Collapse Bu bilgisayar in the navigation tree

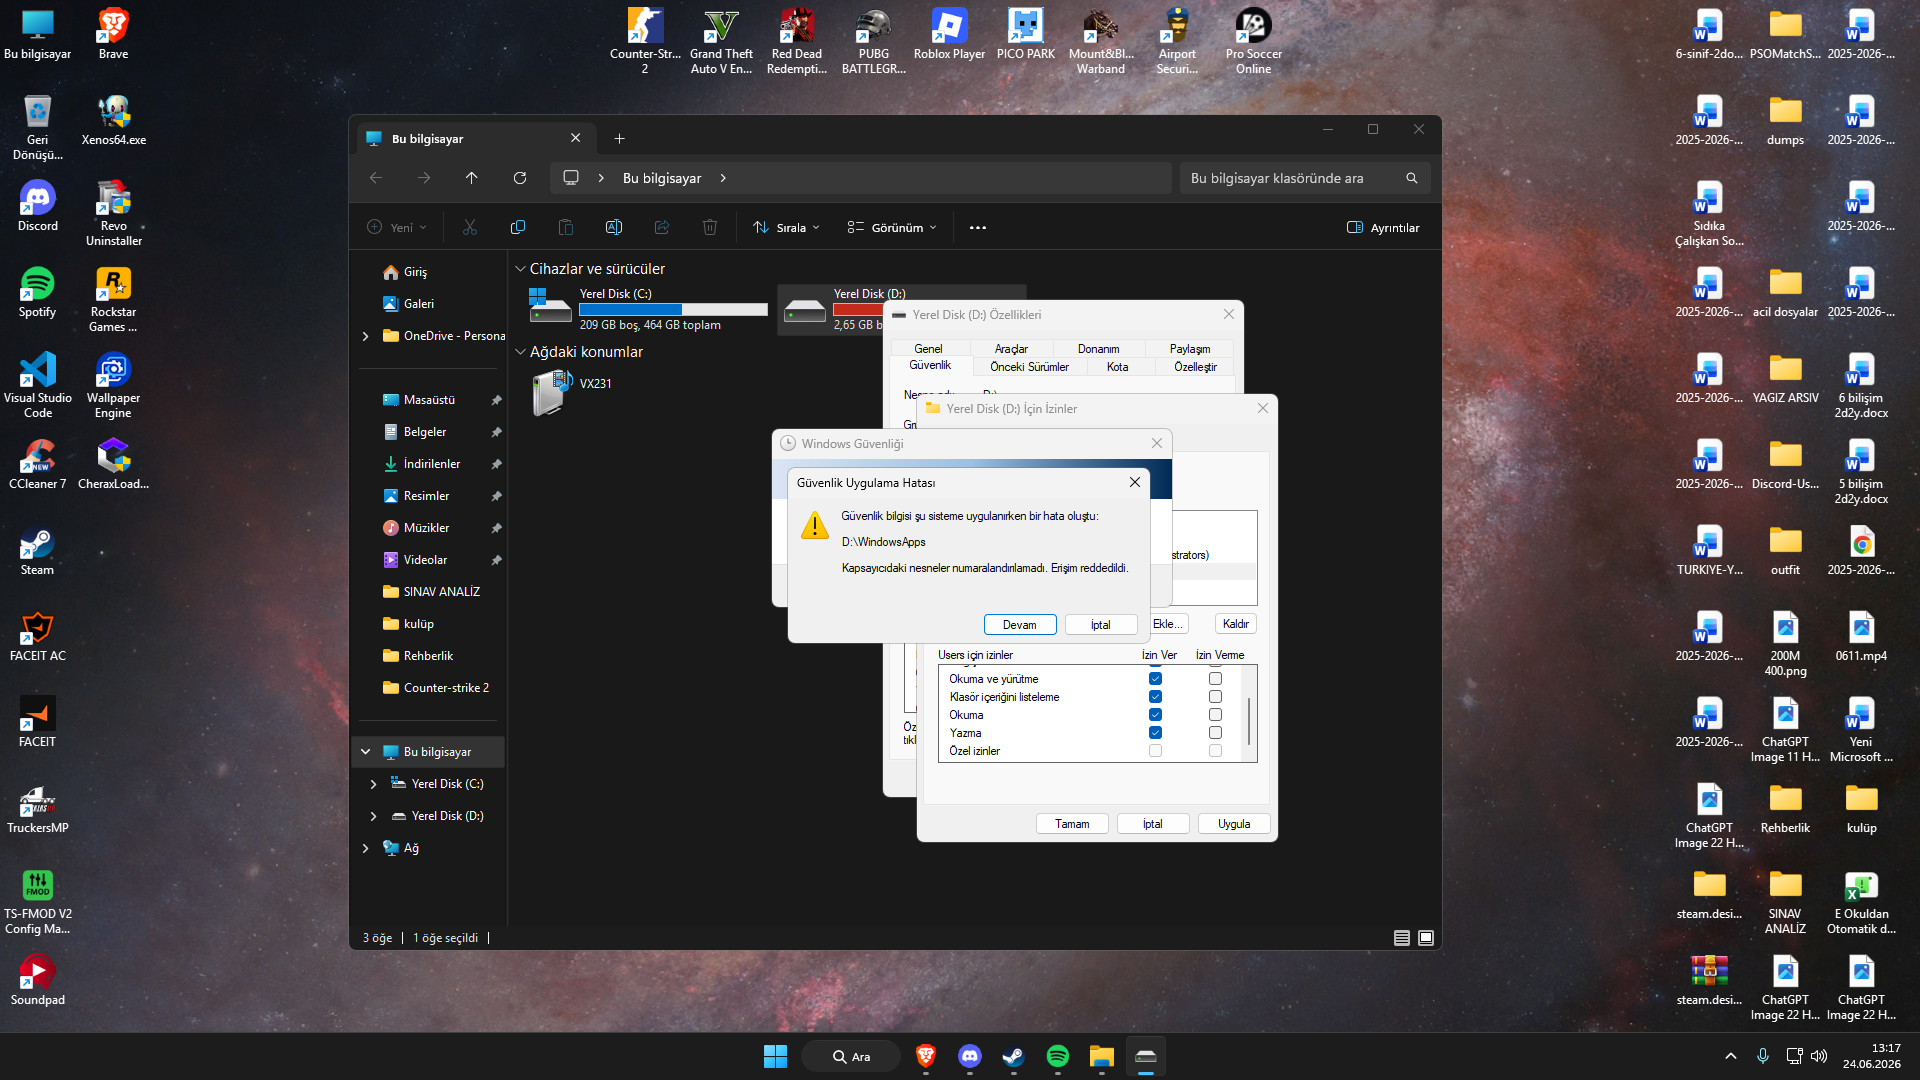pyautogui.click(x=365, y=752)
